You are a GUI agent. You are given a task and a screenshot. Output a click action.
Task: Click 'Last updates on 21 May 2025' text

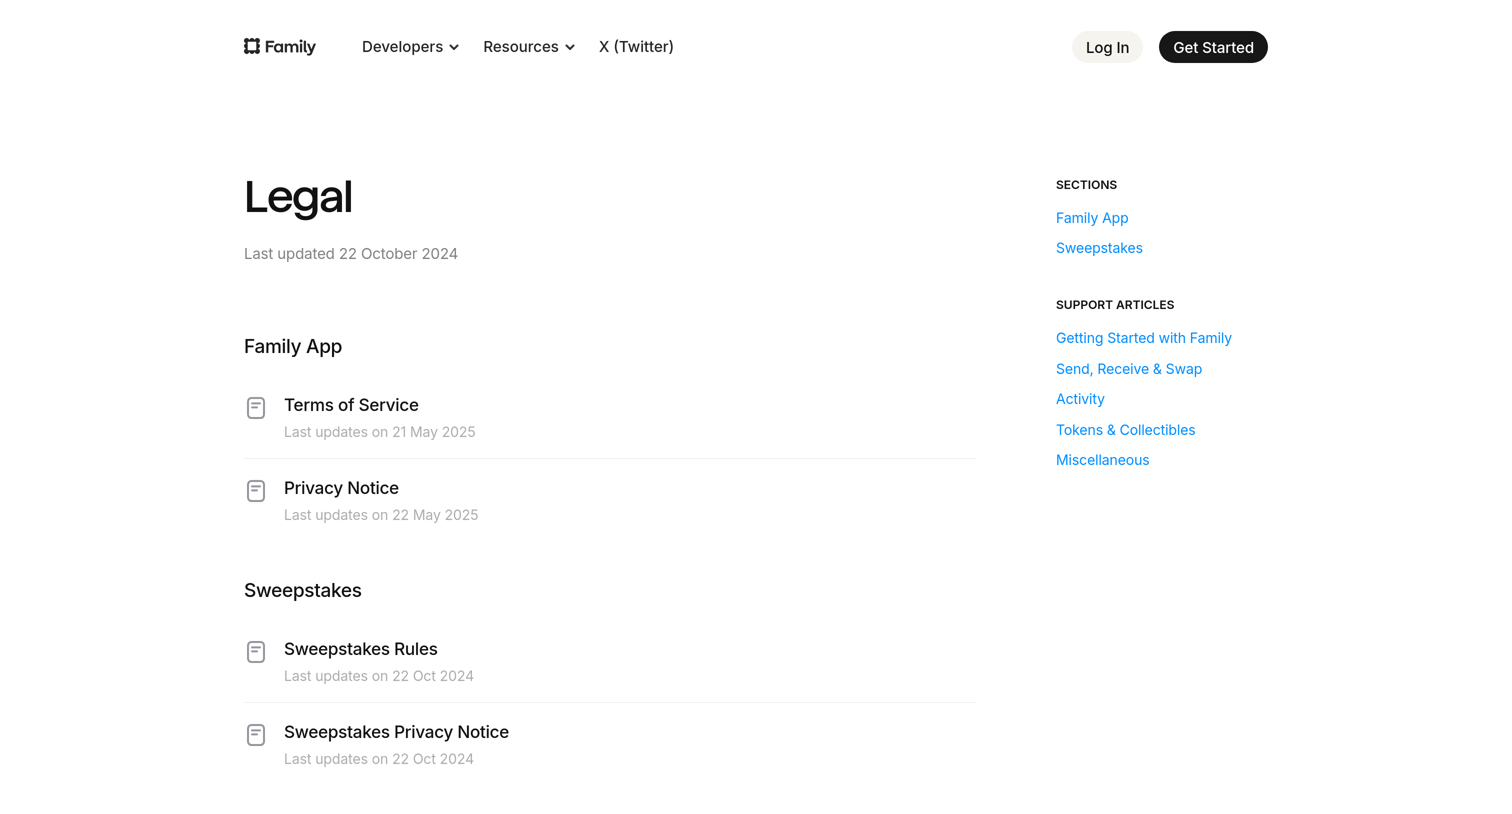pyautogui.click(x=380, y=432)
